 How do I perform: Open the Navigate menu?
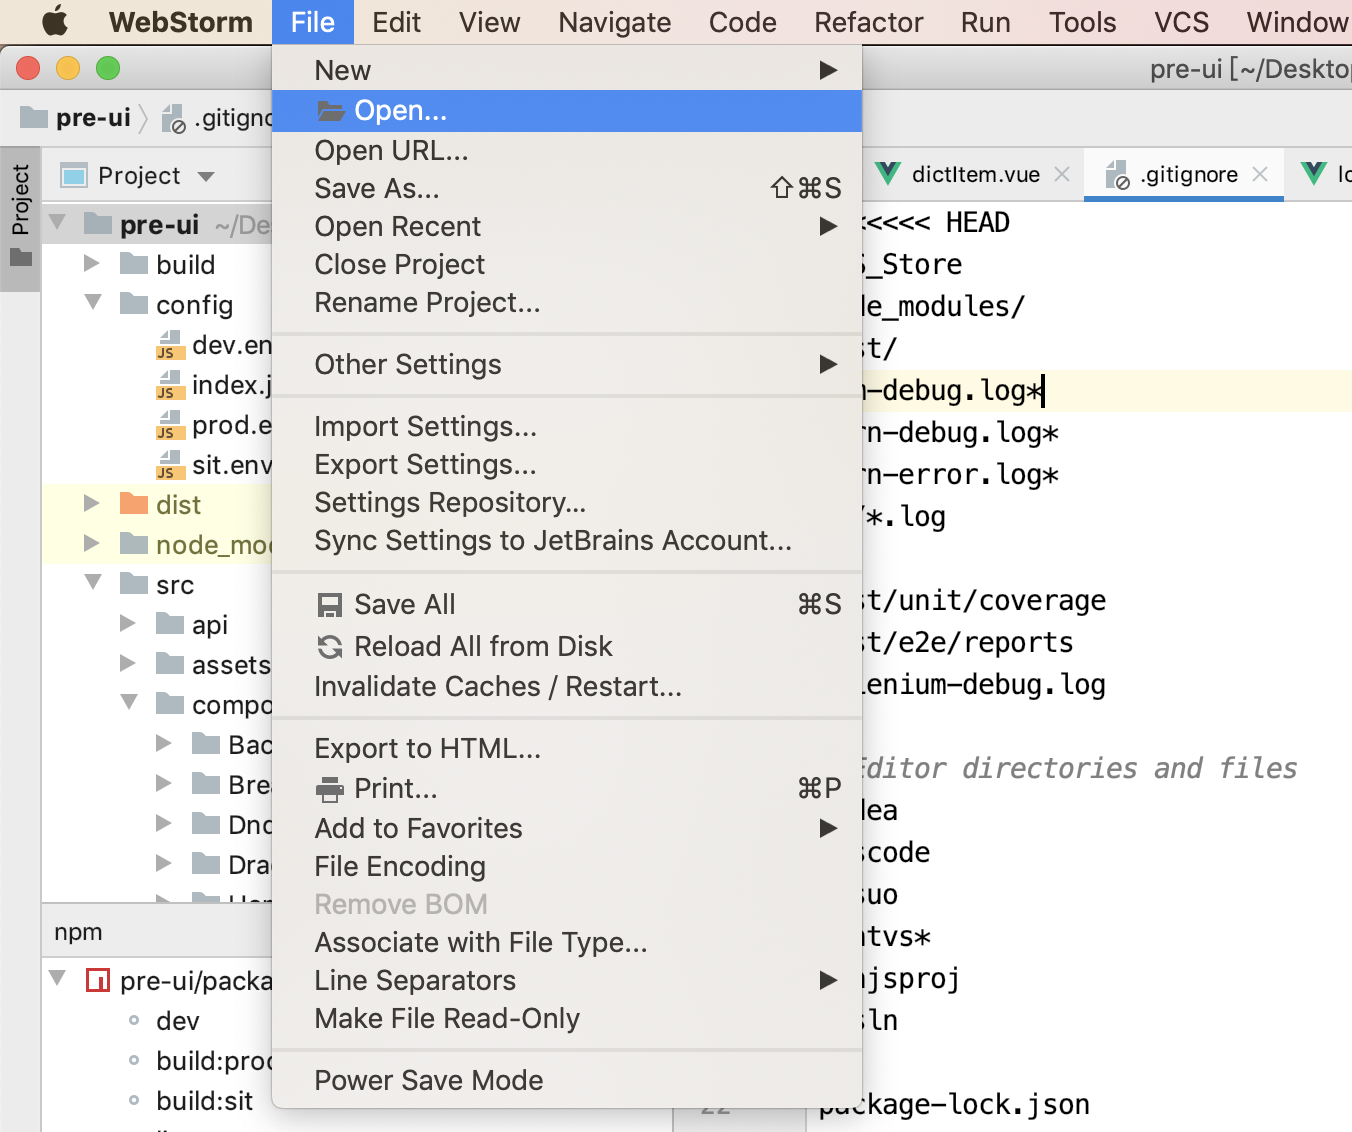click(614, 22)
